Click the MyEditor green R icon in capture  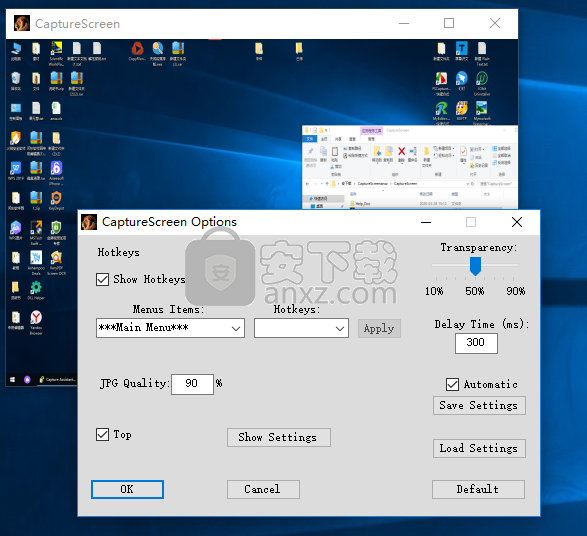coord(441,109)
